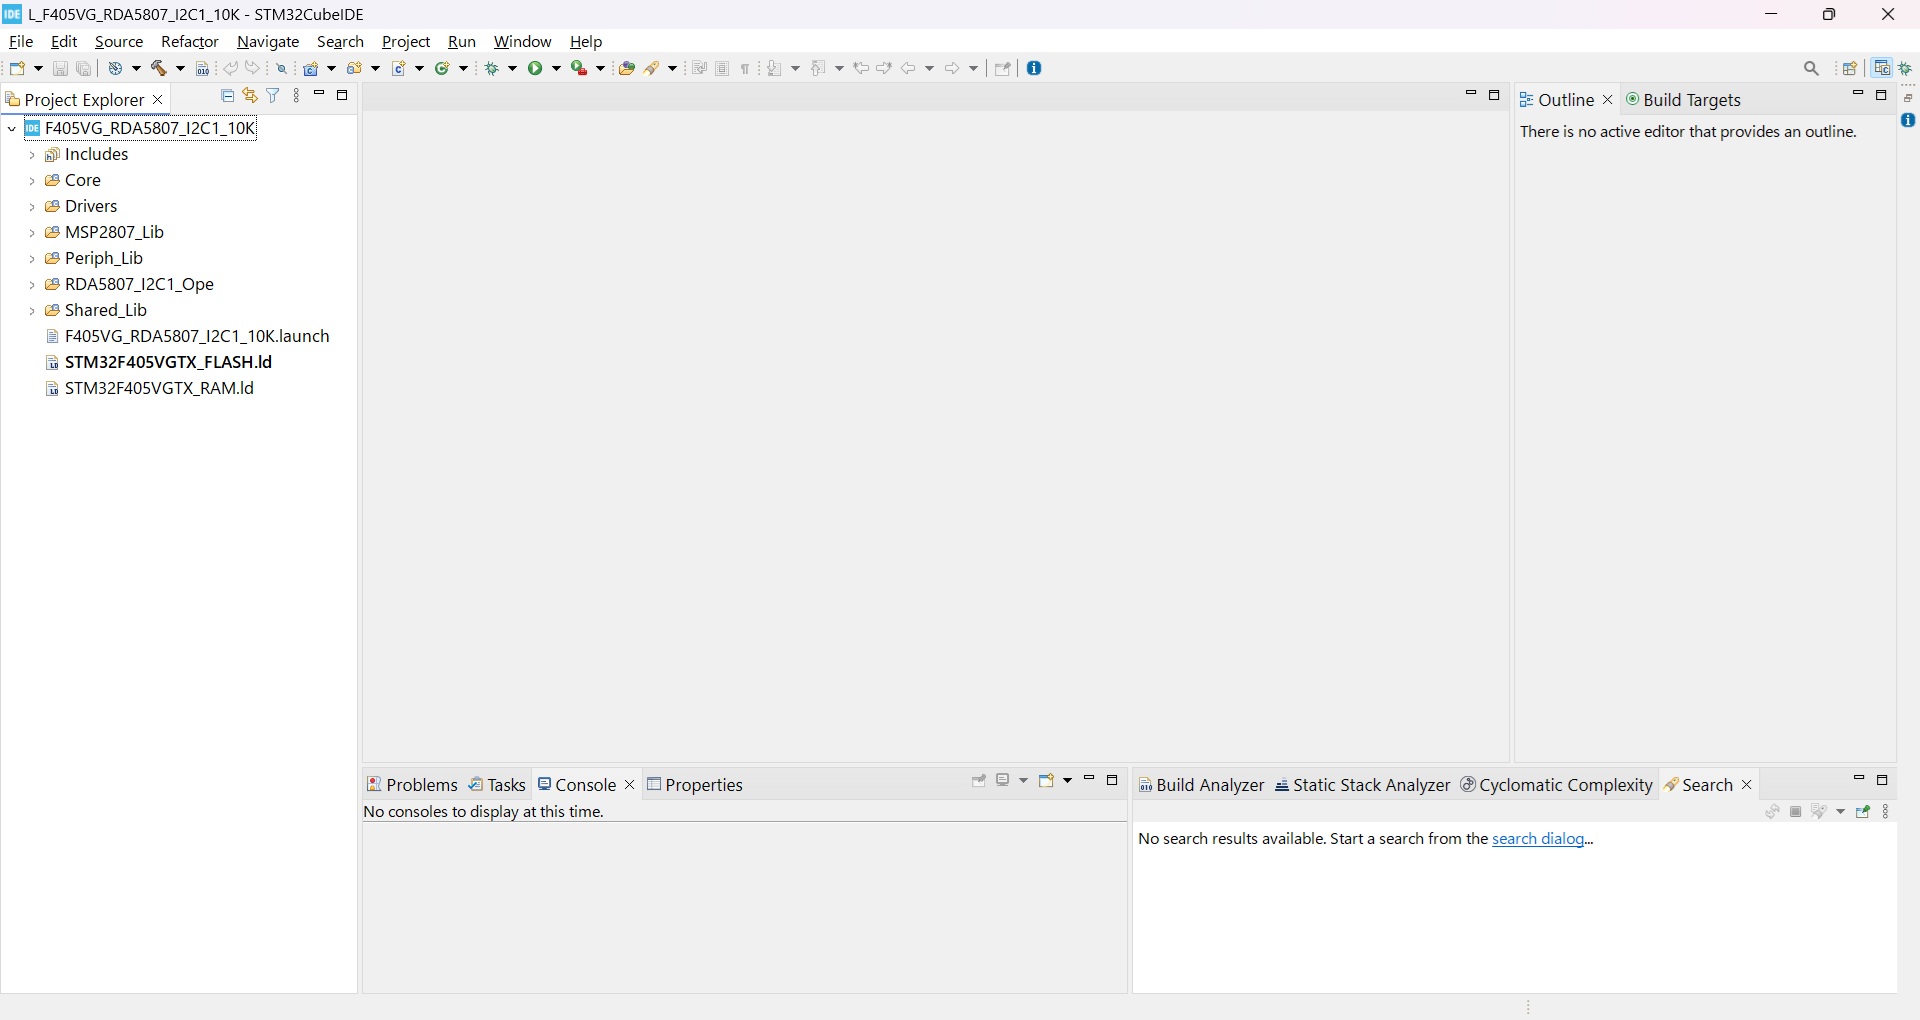The width and height of the screenshot is (1920, 1020).
Task: Switch to the Build Analyzer tab
Action: [x=1202, y=786]
